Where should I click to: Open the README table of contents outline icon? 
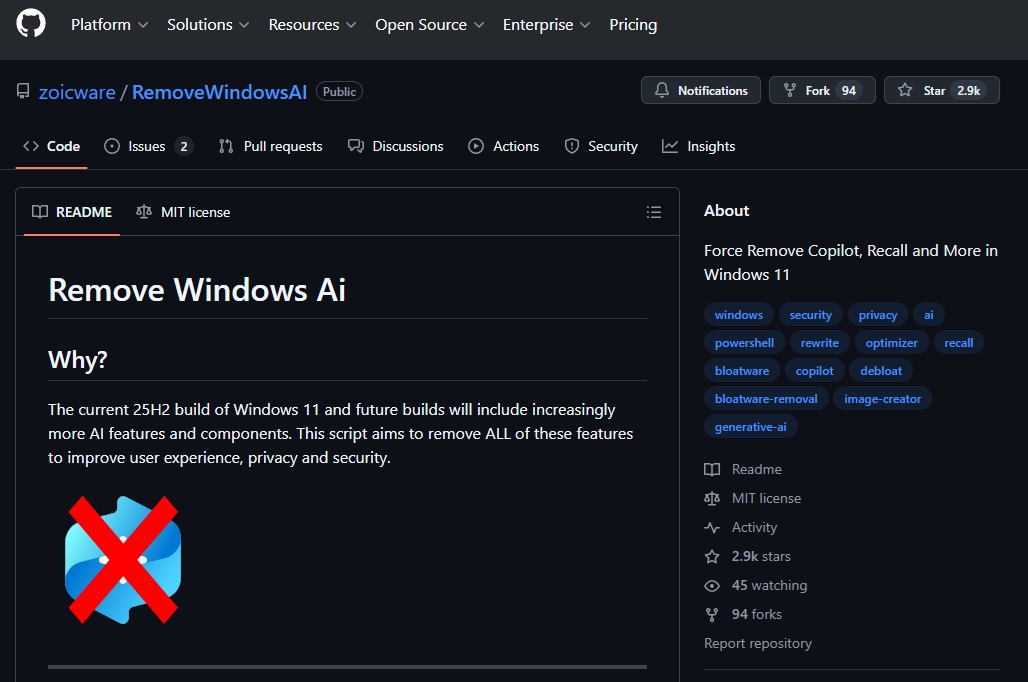[x=654, y=212]
